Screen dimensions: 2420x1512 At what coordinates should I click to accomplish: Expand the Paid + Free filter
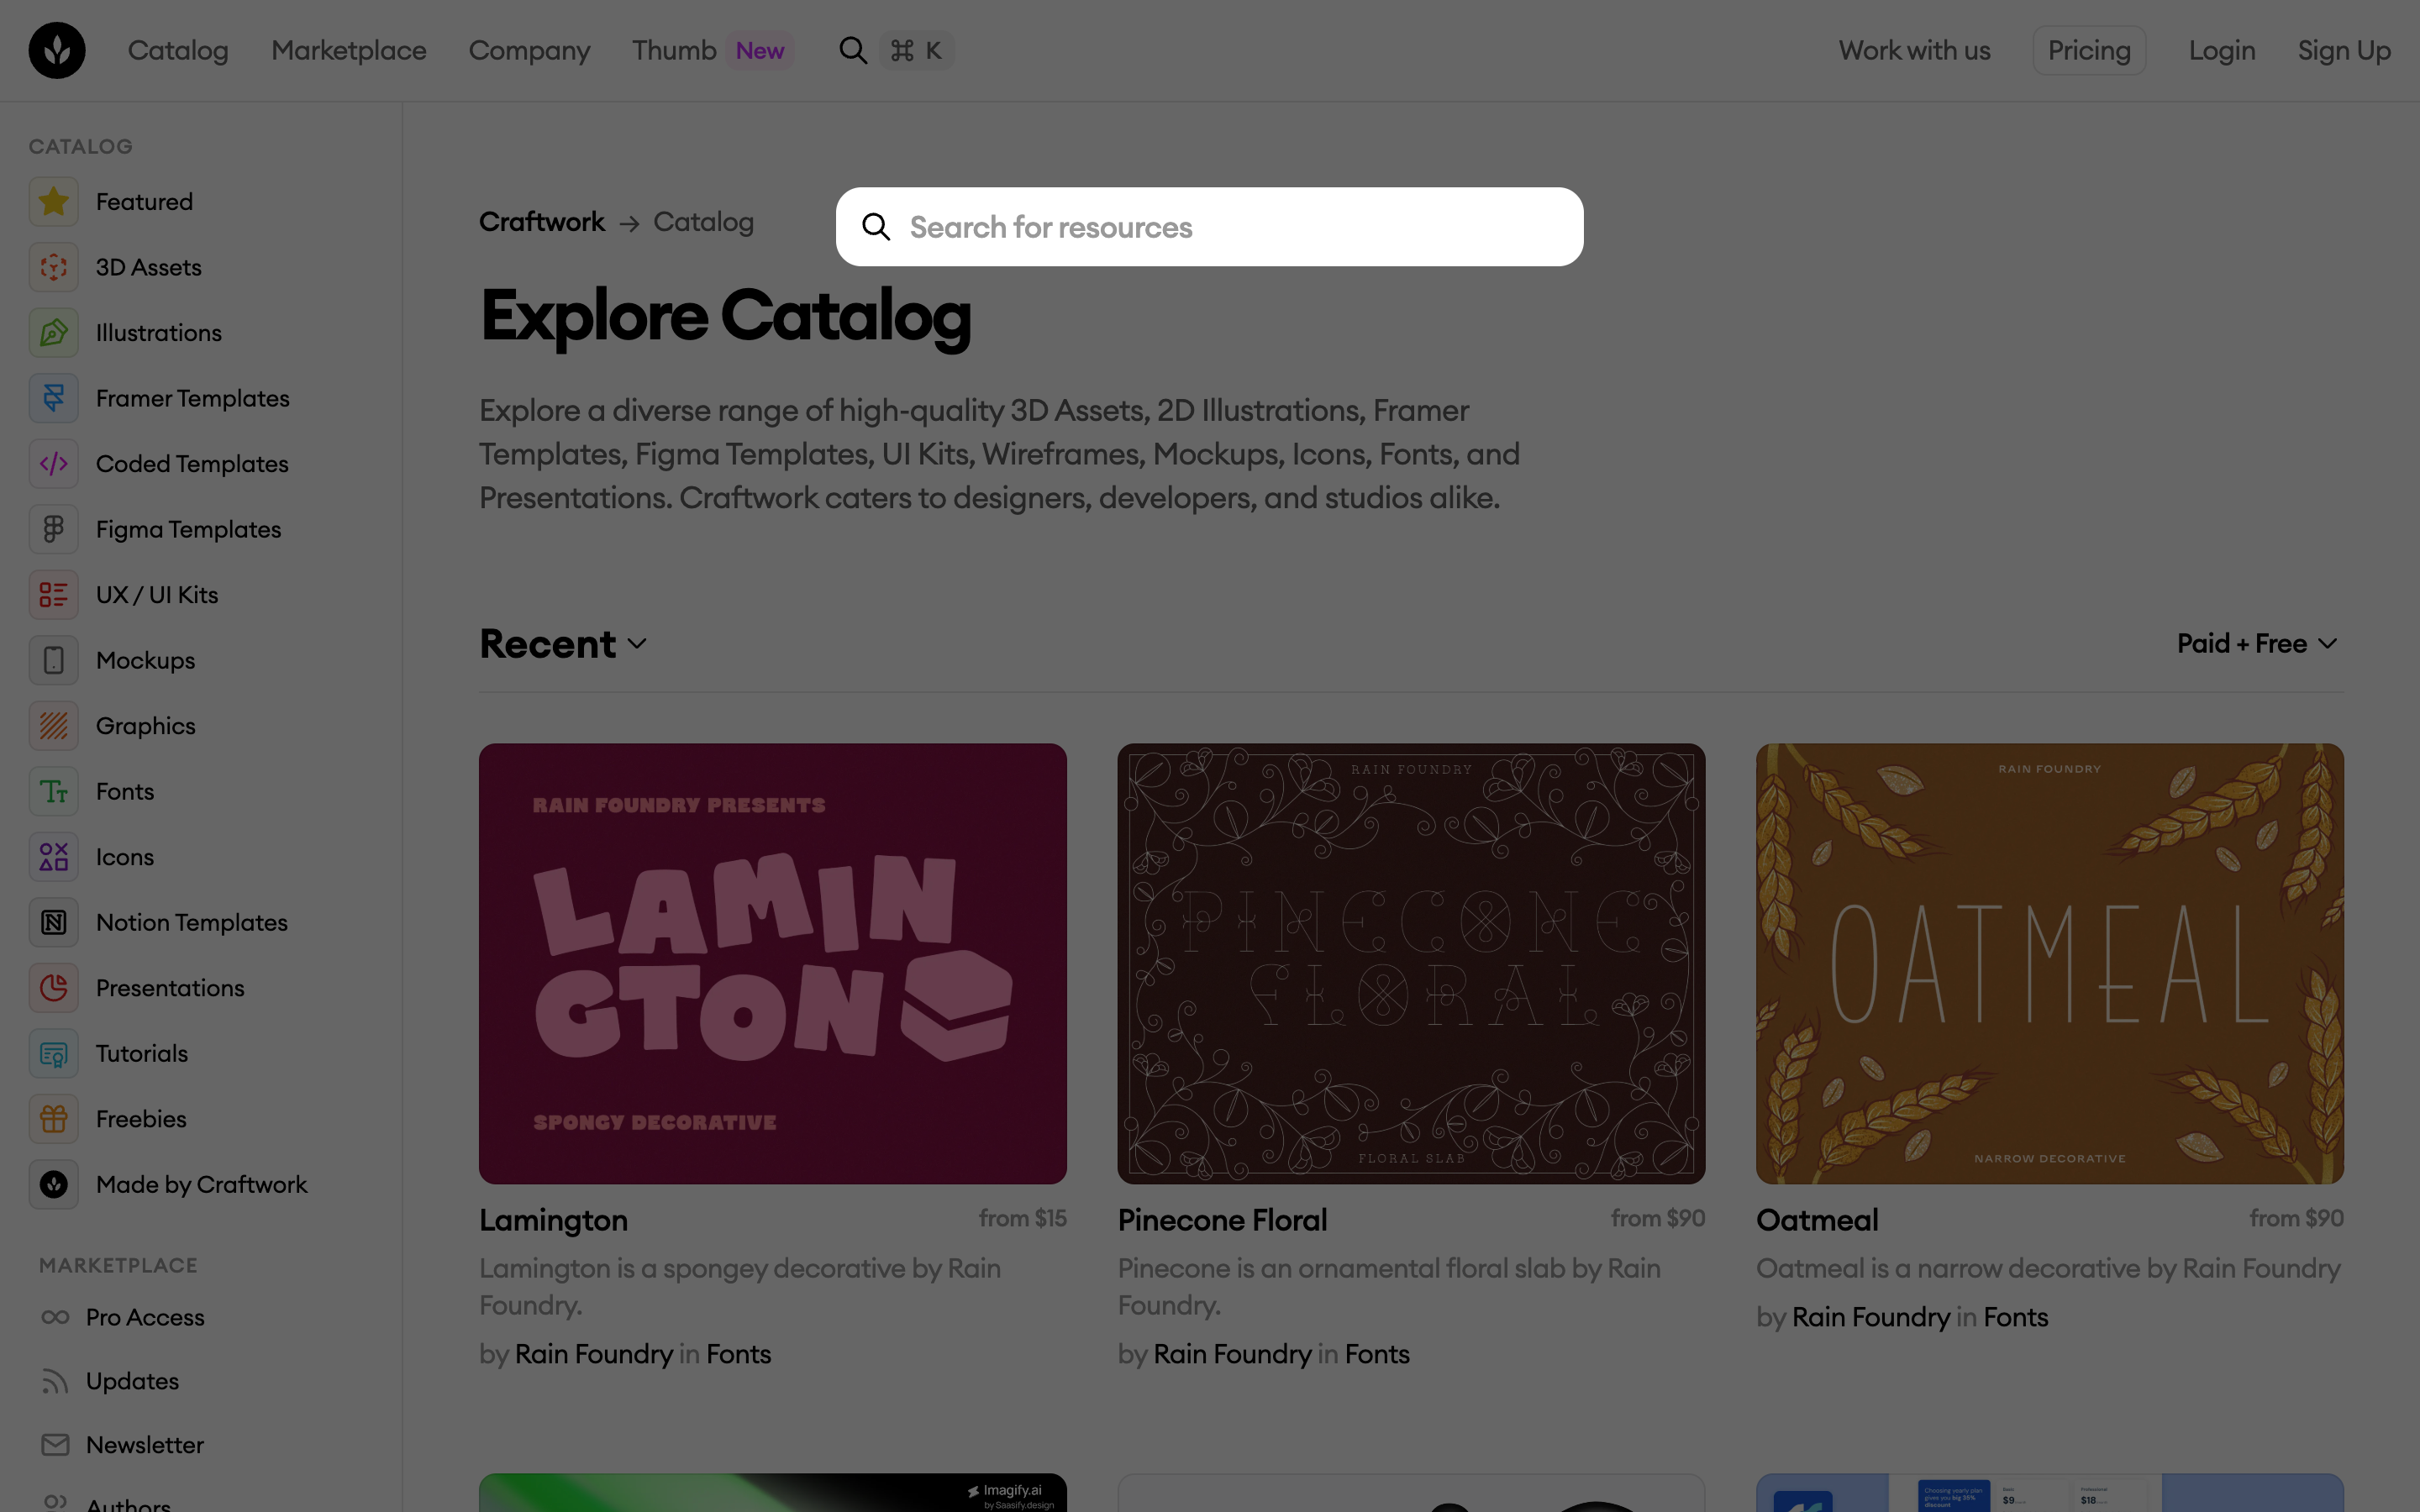pos(2256,643)
